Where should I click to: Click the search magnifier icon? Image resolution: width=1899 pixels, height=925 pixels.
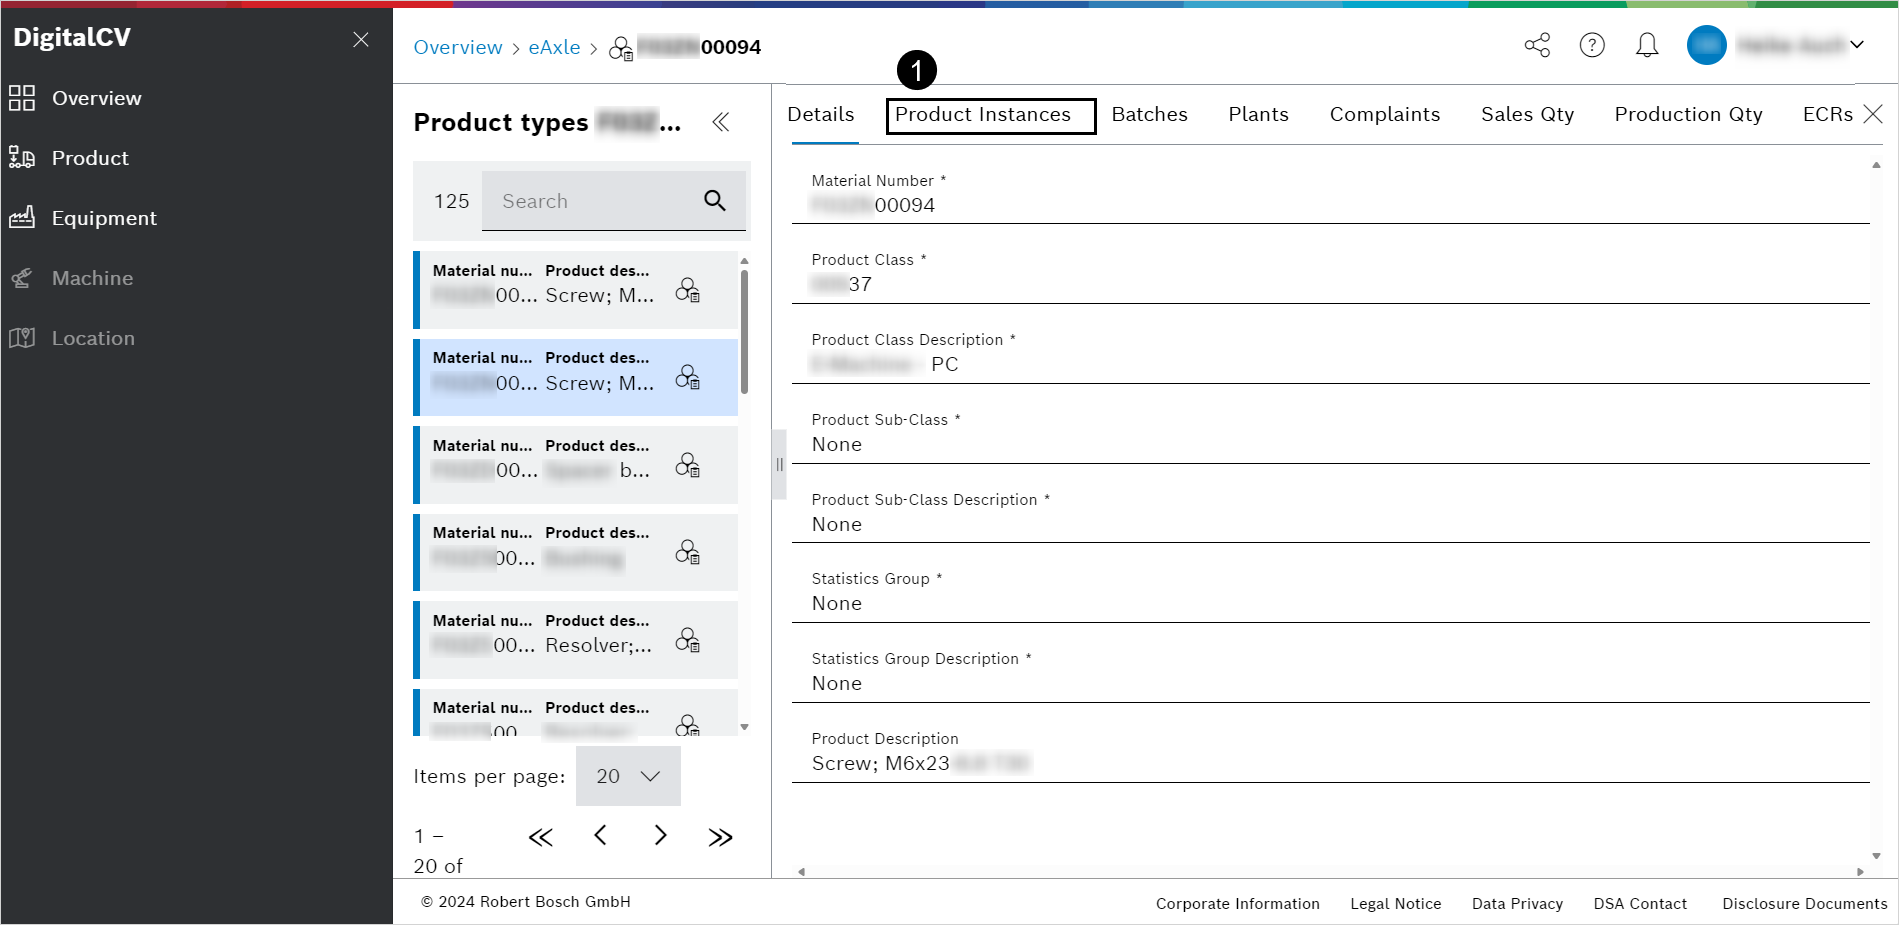pyautogui.click(x=714, y=200)
